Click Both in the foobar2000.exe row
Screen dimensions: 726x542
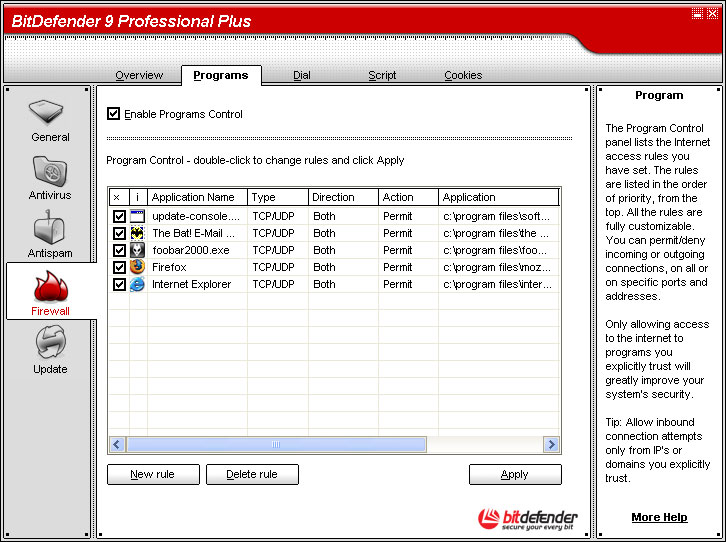pos(324,250)
